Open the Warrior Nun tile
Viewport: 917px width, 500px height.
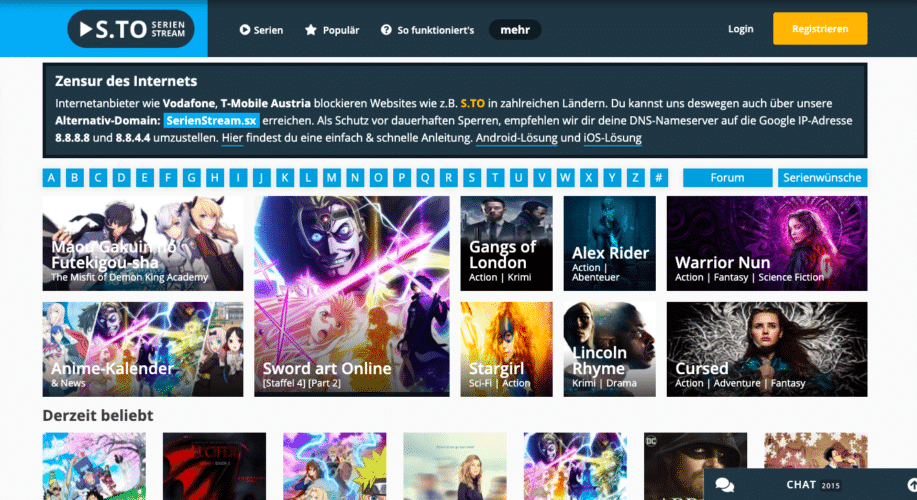pos(767,243)
